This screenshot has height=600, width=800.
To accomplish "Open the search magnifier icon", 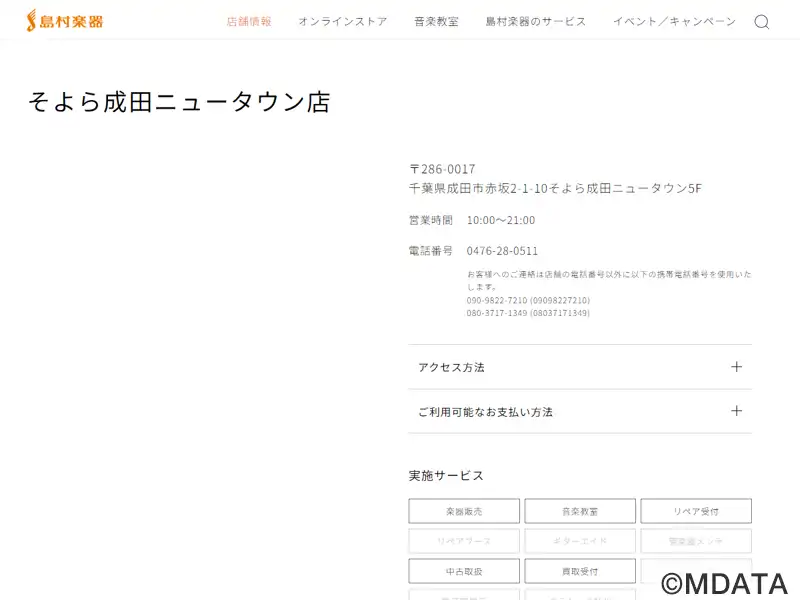I will [x=762, y=22].
